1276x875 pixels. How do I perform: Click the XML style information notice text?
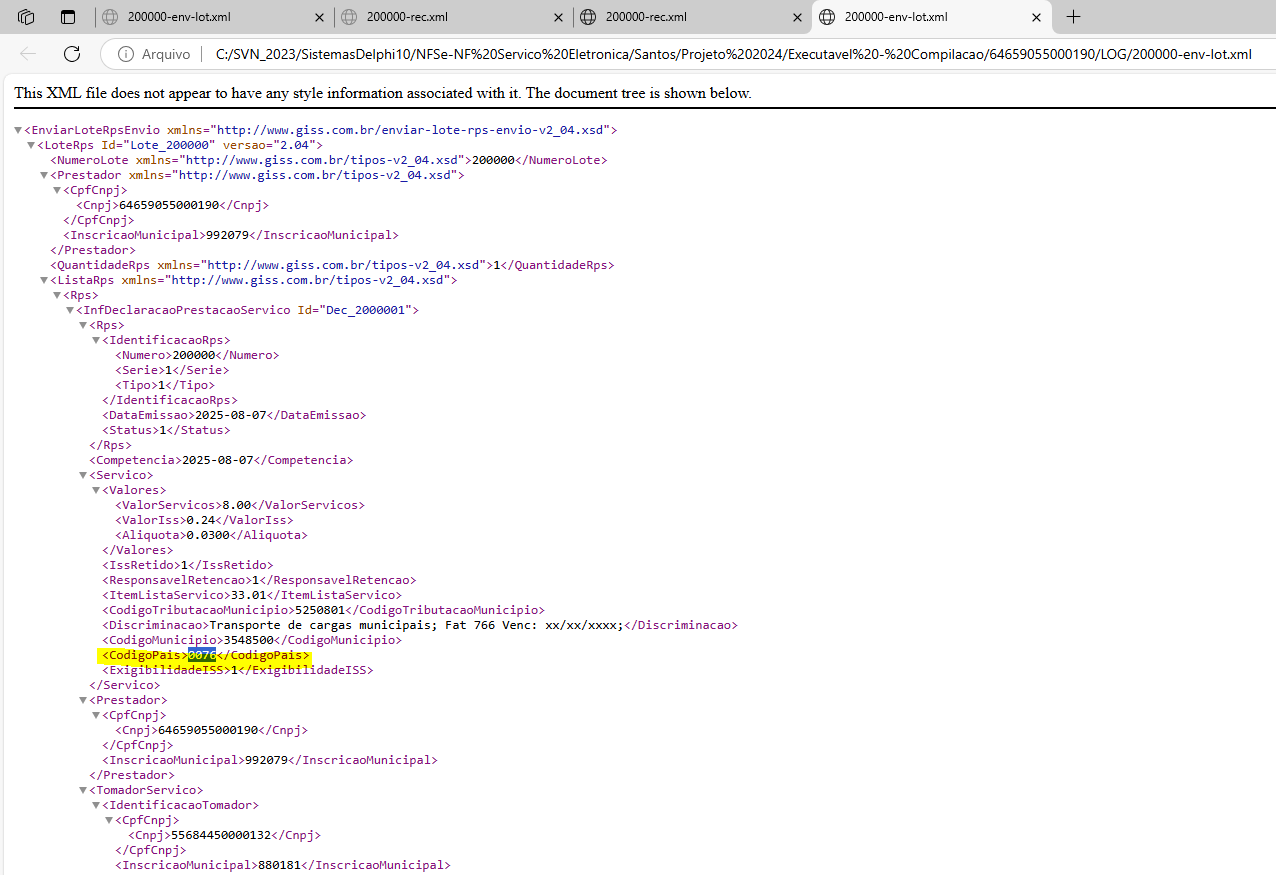click(x=383, y=93)
